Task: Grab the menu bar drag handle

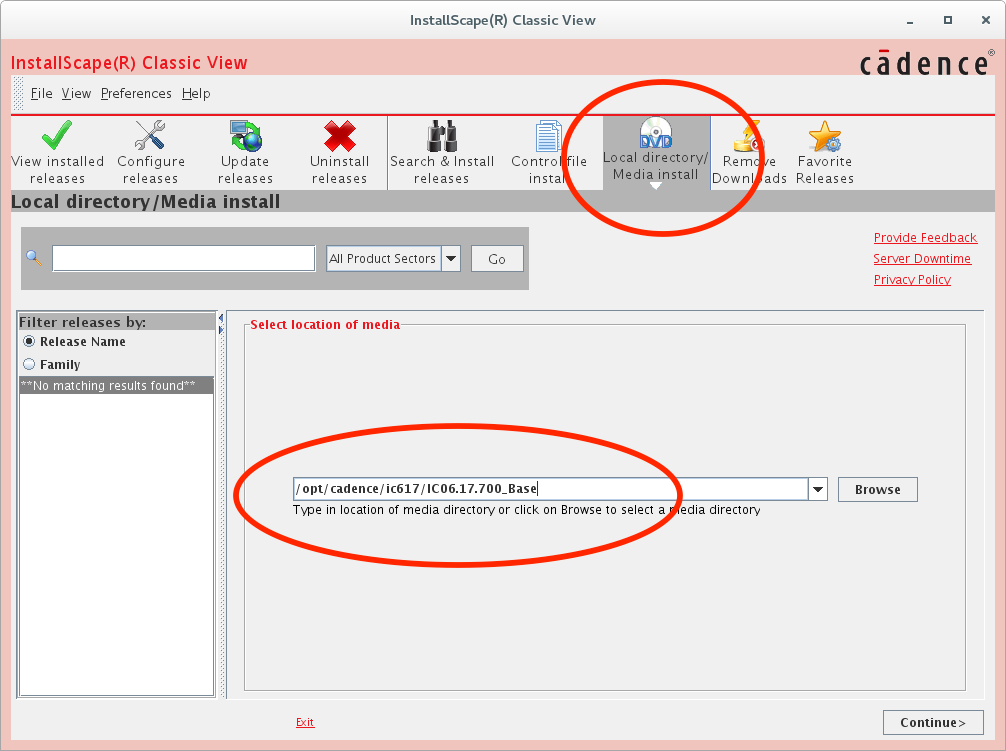Action: coord(19,94)
